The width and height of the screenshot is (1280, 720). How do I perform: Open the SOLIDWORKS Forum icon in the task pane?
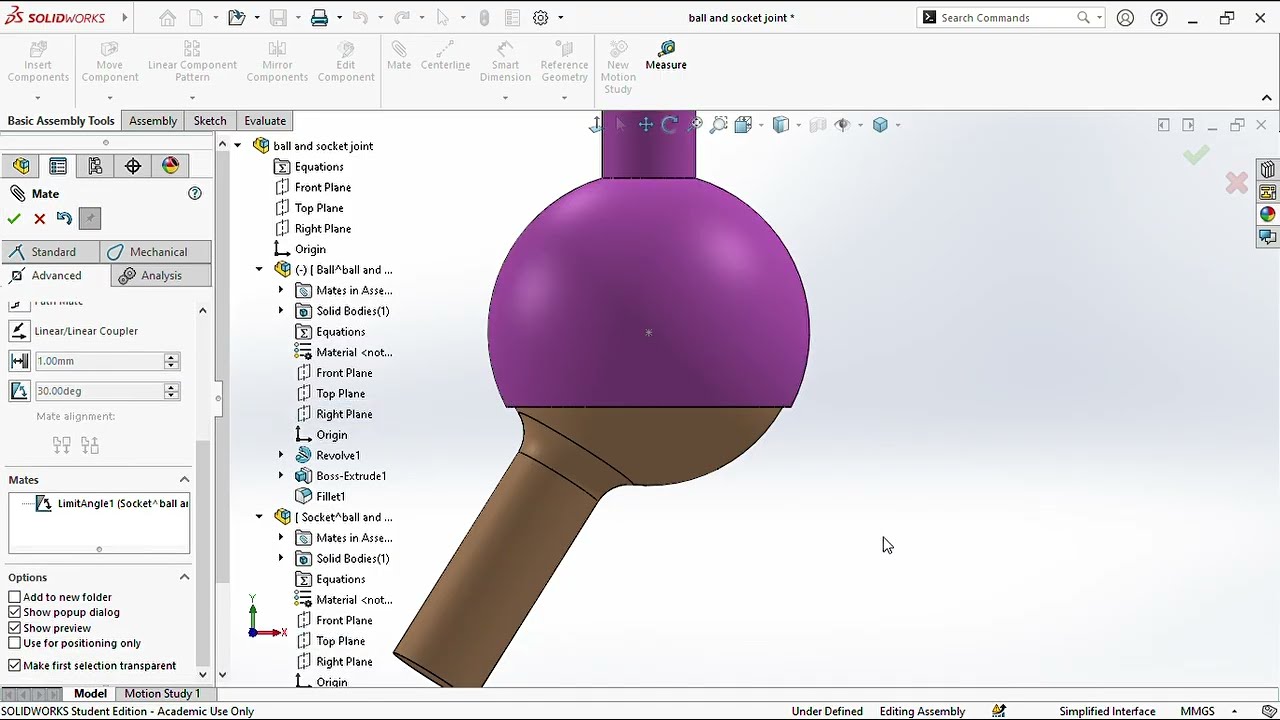(1267, 237)
